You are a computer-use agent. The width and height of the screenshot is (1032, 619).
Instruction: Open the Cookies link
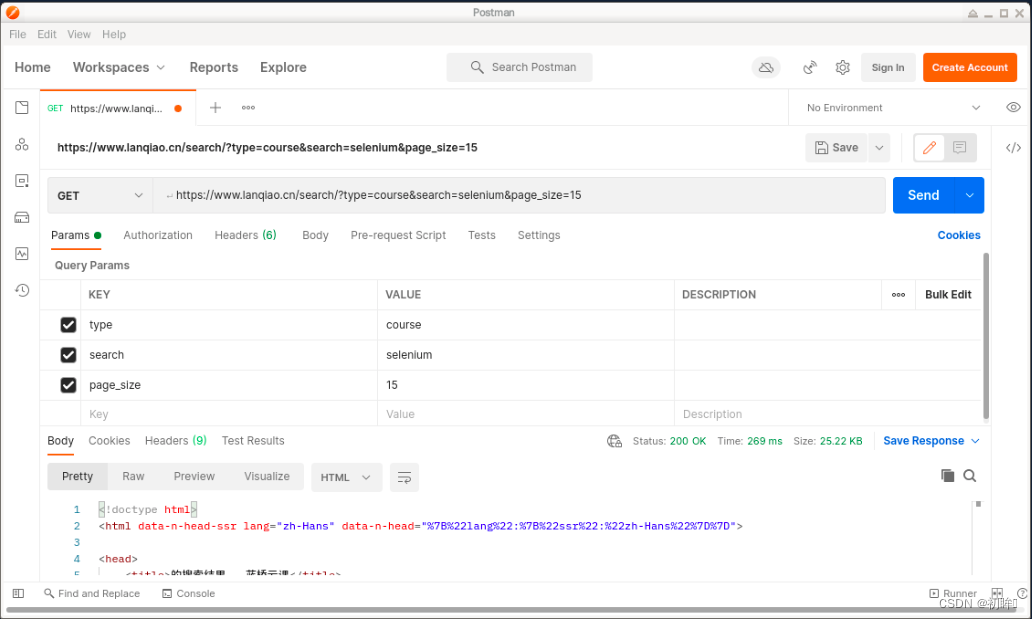959,235
